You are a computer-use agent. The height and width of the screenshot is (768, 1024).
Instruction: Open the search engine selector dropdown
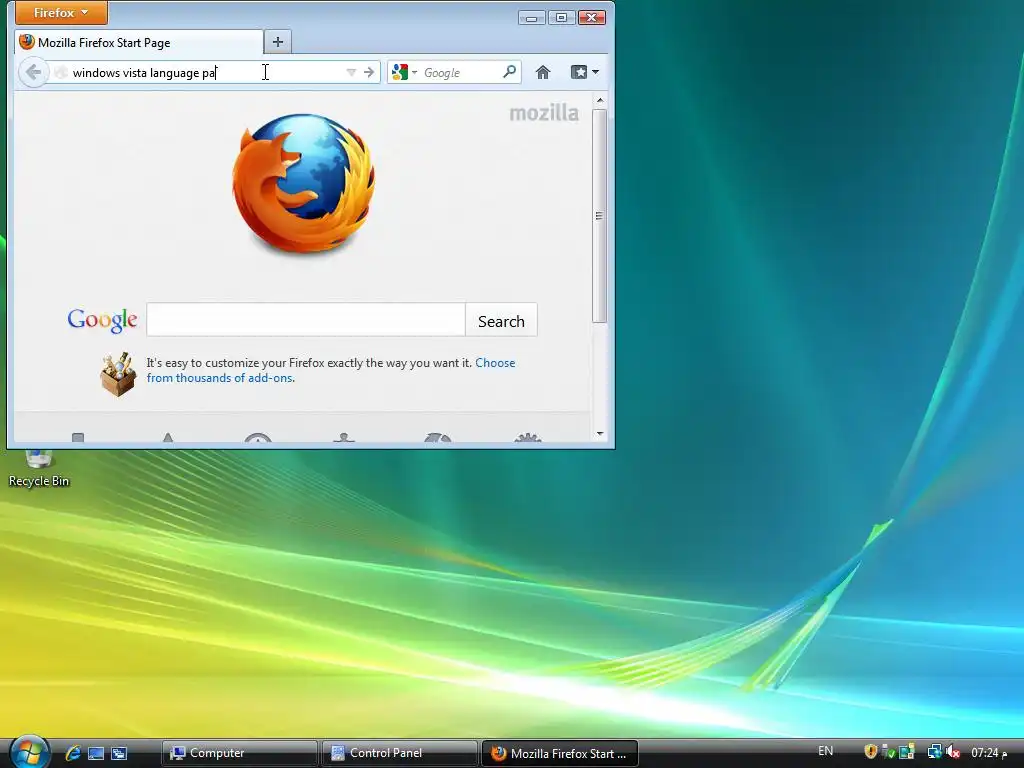click(x=404, y=72)
